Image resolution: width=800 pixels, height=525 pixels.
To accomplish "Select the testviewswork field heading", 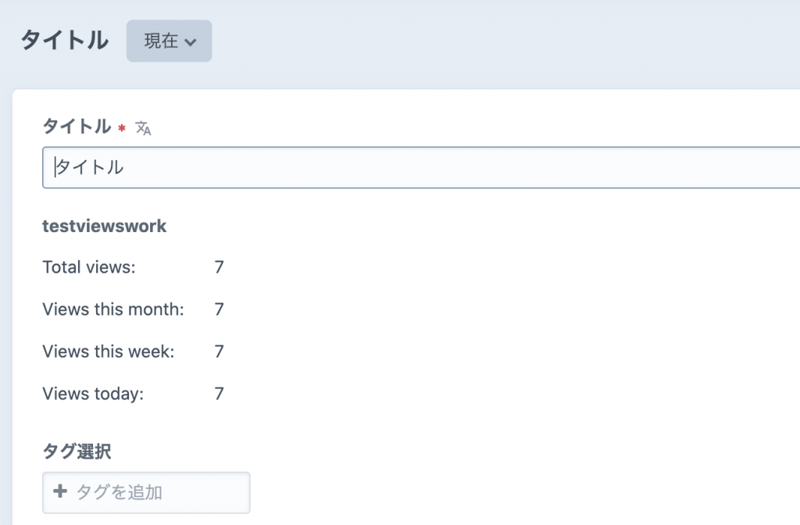I will pyautogui.click(x=104, y=226).
